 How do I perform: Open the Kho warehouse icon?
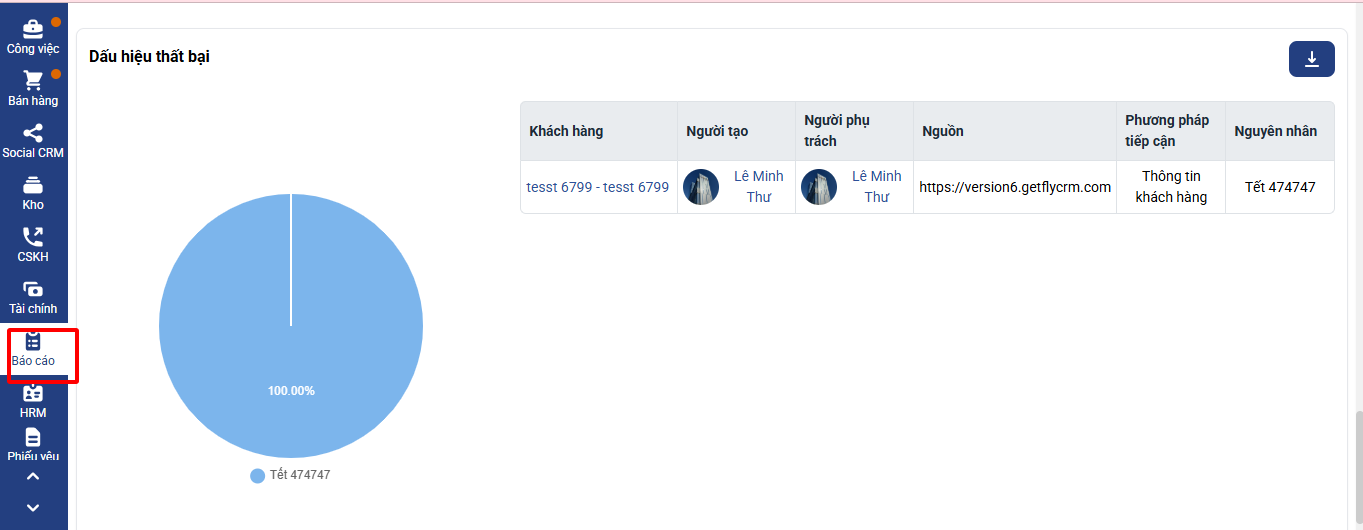pyautogui.click(x=33, y=185)
